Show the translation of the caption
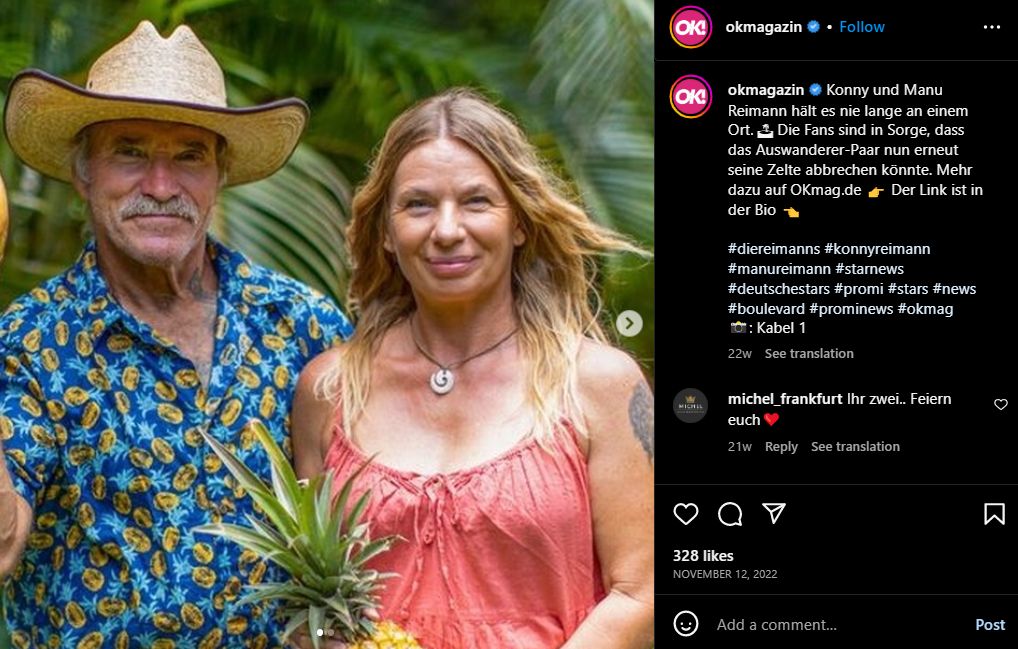This screenshot has height=649, width=1018. coord(809,353)
